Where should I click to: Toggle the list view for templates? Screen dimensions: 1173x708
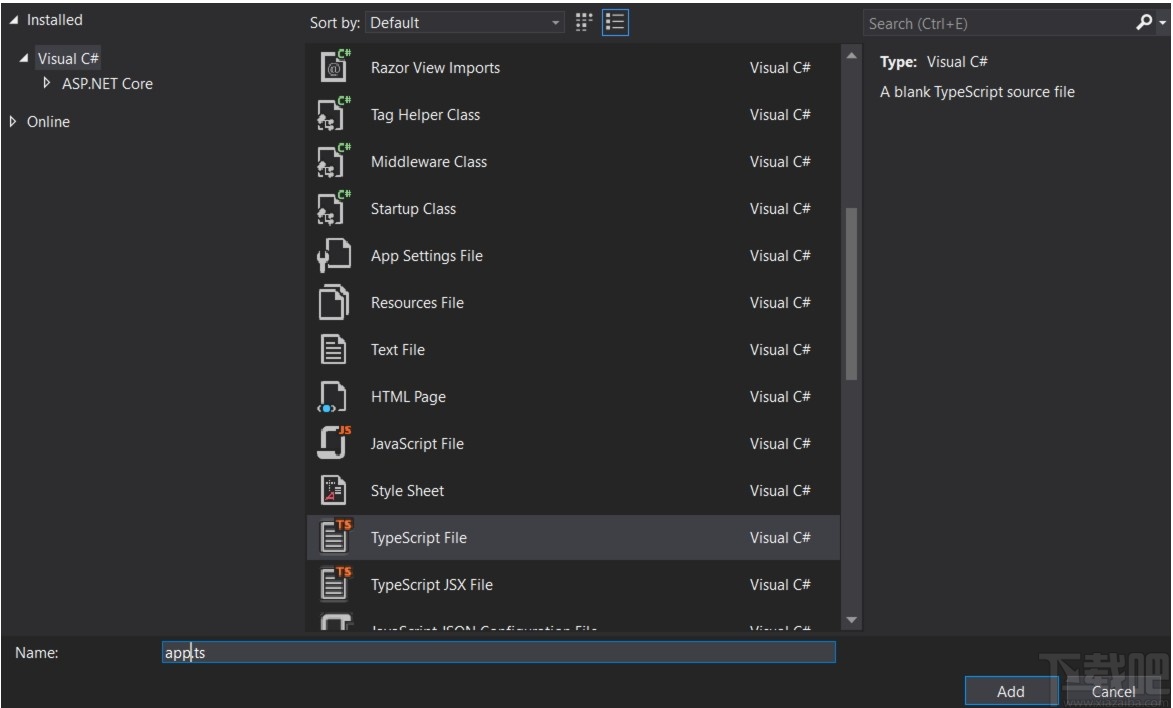point(612,22)
